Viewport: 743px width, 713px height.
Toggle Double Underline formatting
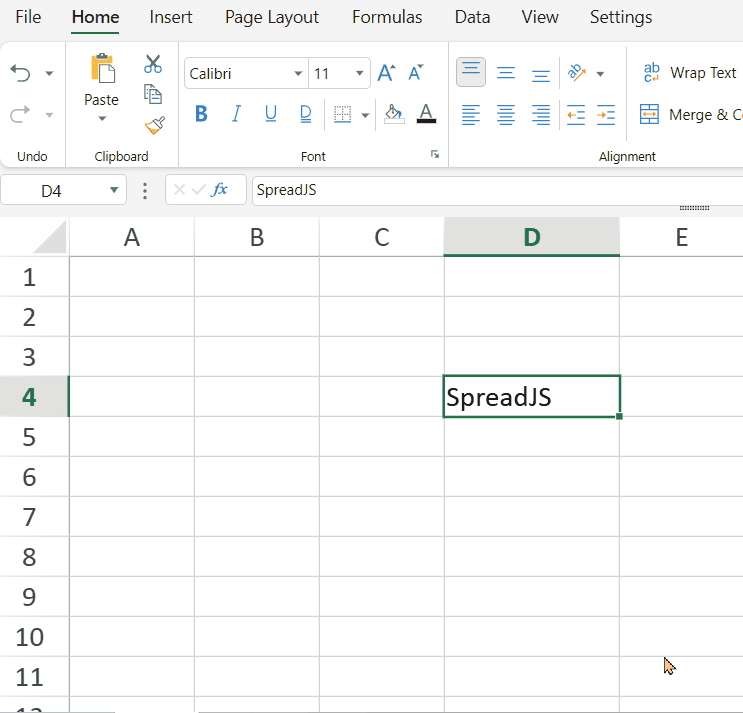point(306,114)
